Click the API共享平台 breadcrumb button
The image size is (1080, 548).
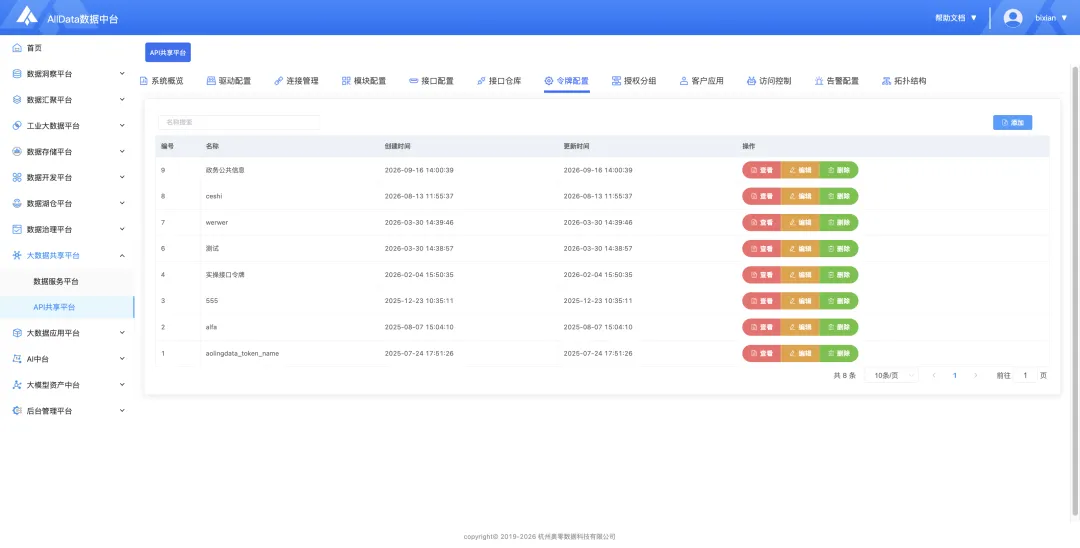(x=167, y=52)
